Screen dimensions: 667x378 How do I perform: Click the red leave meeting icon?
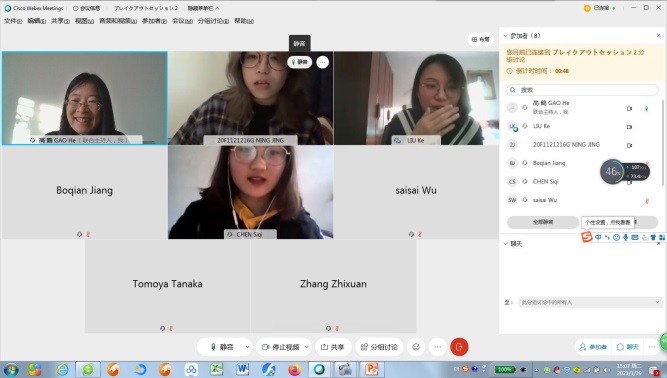(x=459, y=347)
